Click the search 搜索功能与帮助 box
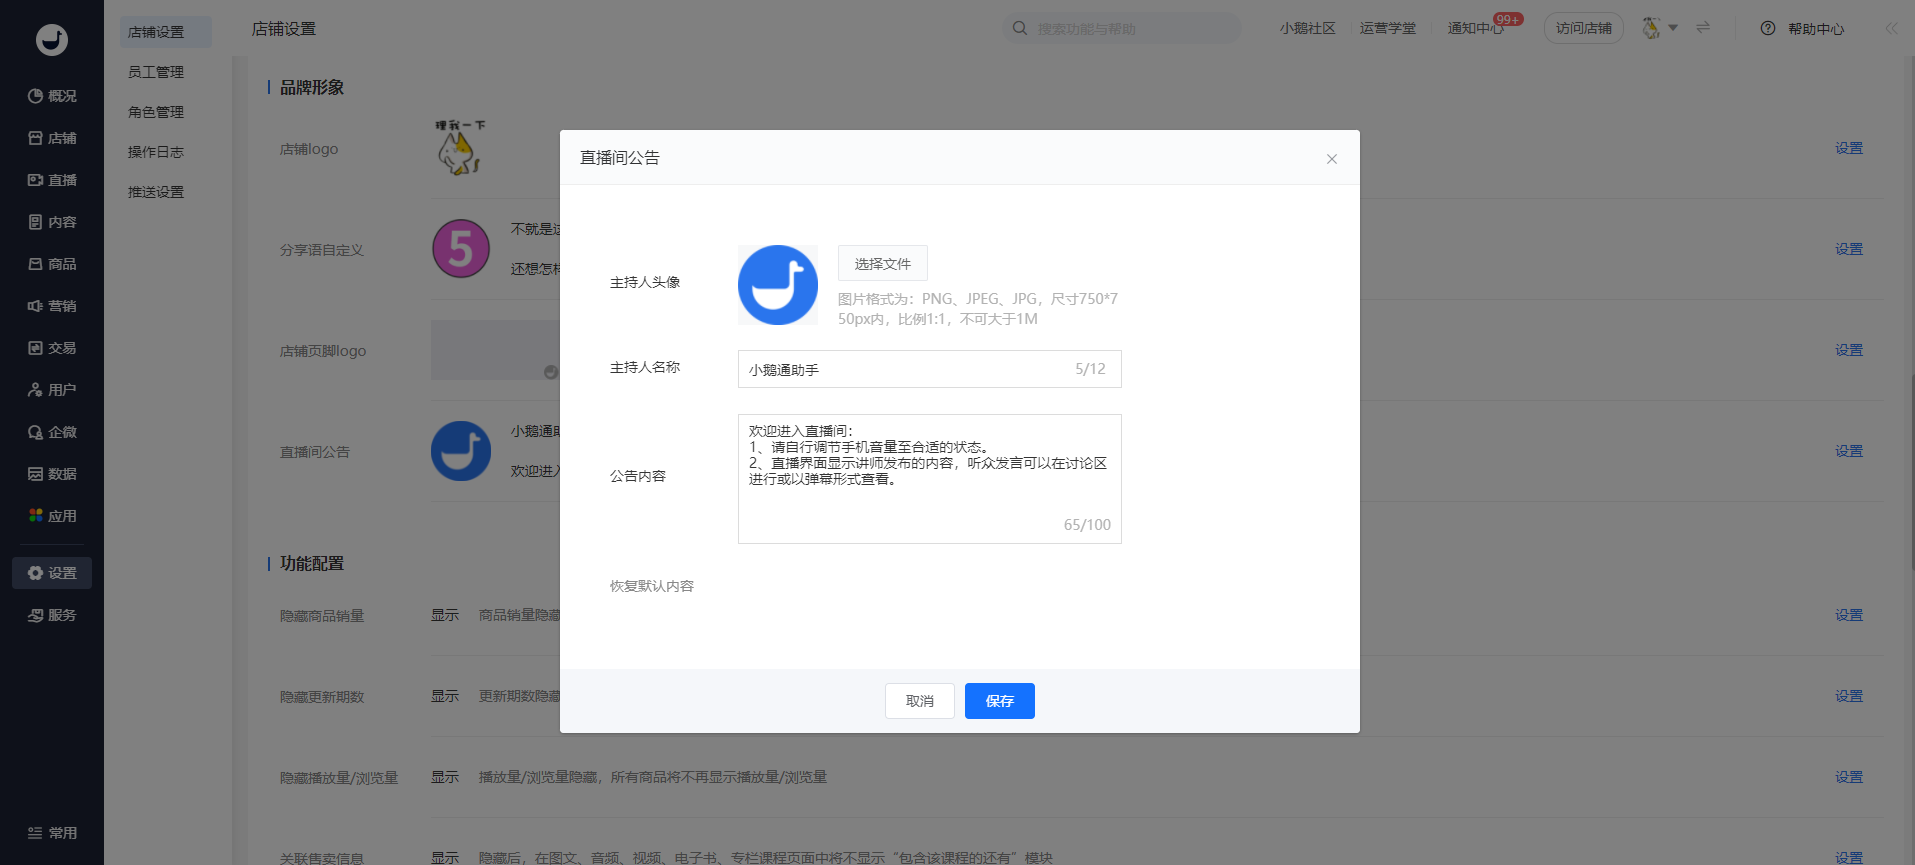1915x865 pixels. tap(1122, 28)
